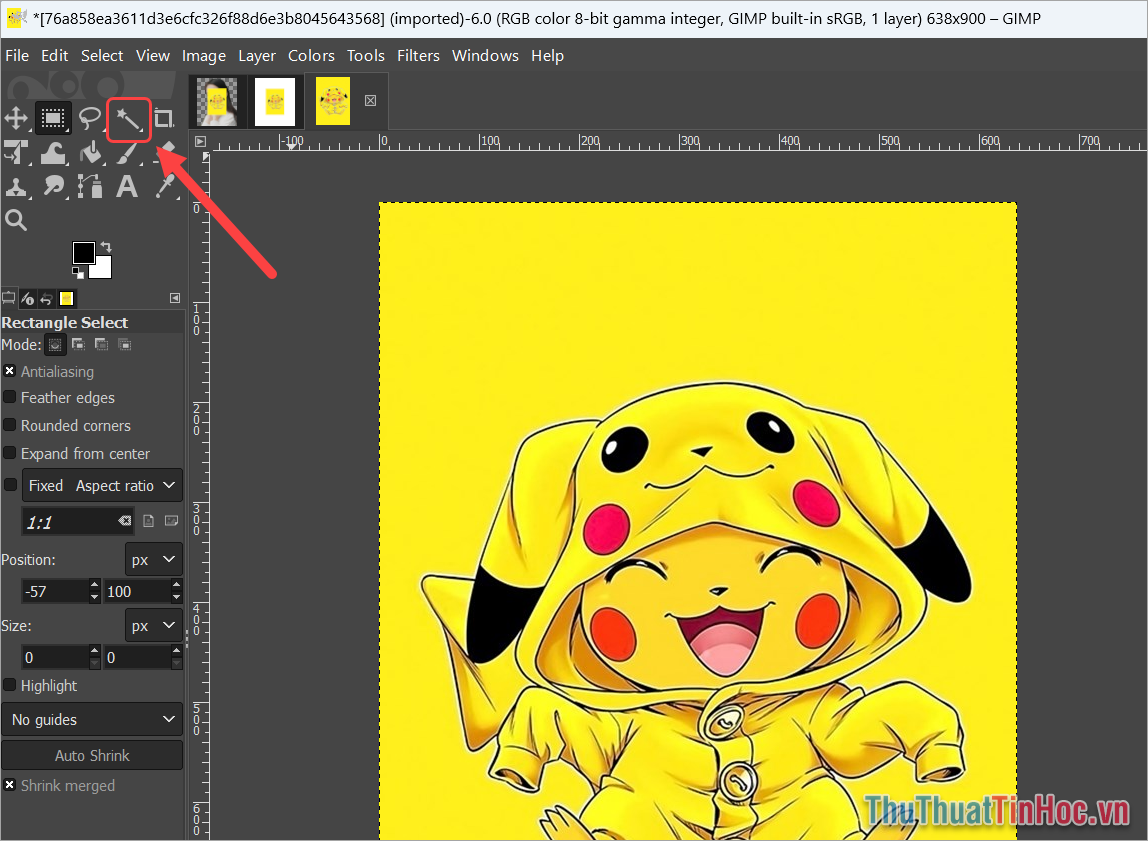The width and height of the screenshot is (1148, 841).
Task: Select the Warp Transform tool
Action: point(53,152)
